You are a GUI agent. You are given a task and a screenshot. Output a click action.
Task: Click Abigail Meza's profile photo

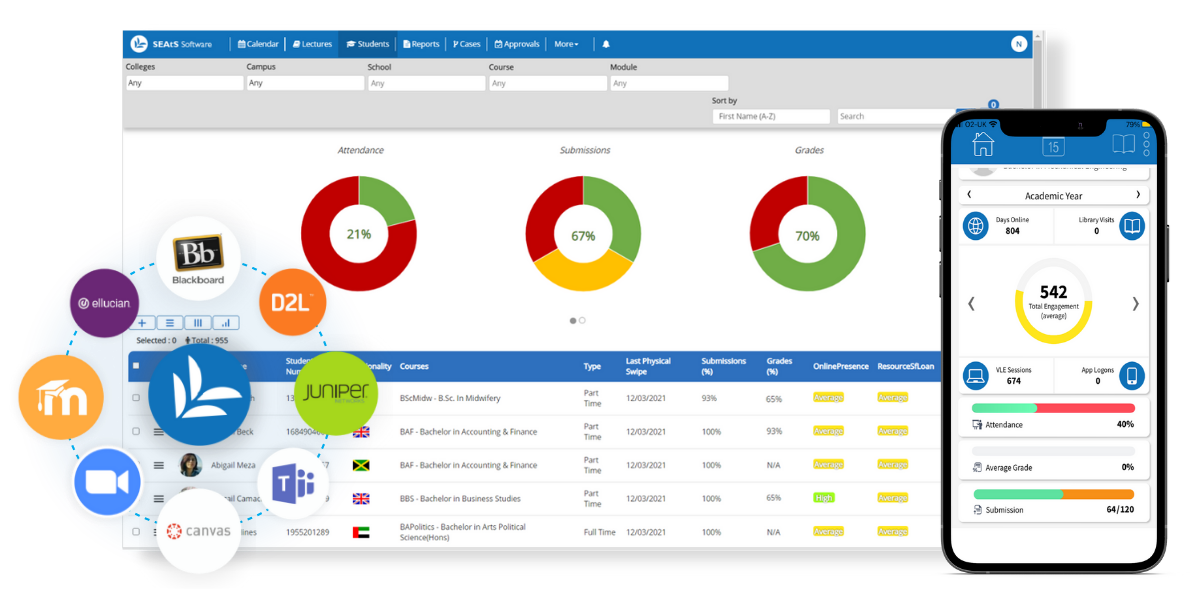(x=190, y=465)
